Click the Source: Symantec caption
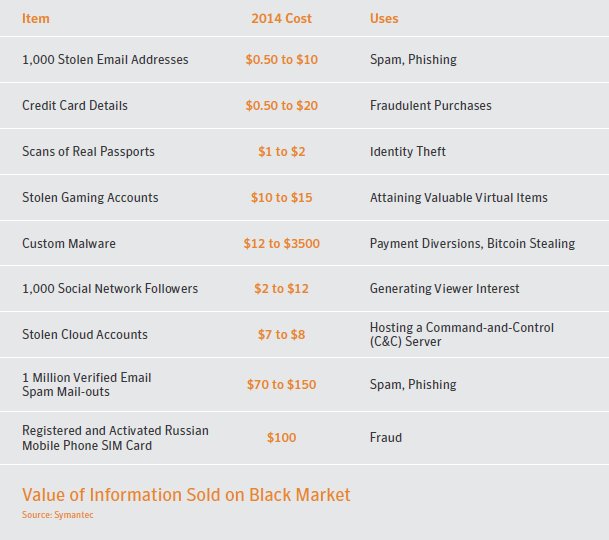 (57, 515)
